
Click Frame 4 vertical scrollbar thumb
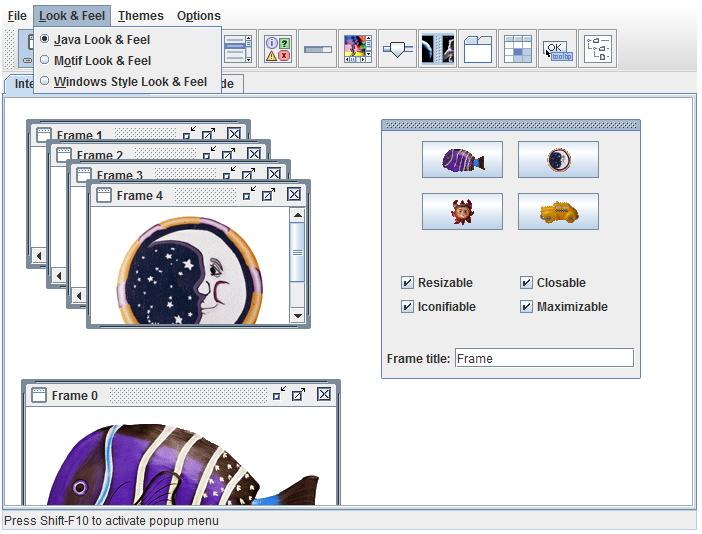pyautogui.click(x=297, y=252)
